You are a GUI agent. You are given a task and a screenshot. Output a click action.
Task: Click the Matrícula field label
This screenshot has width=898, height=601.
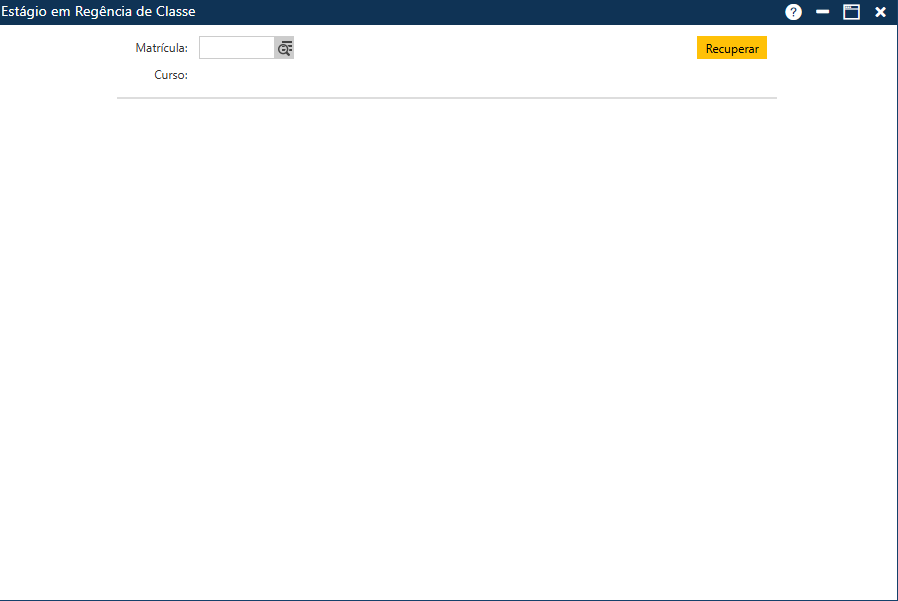(161, 48)
